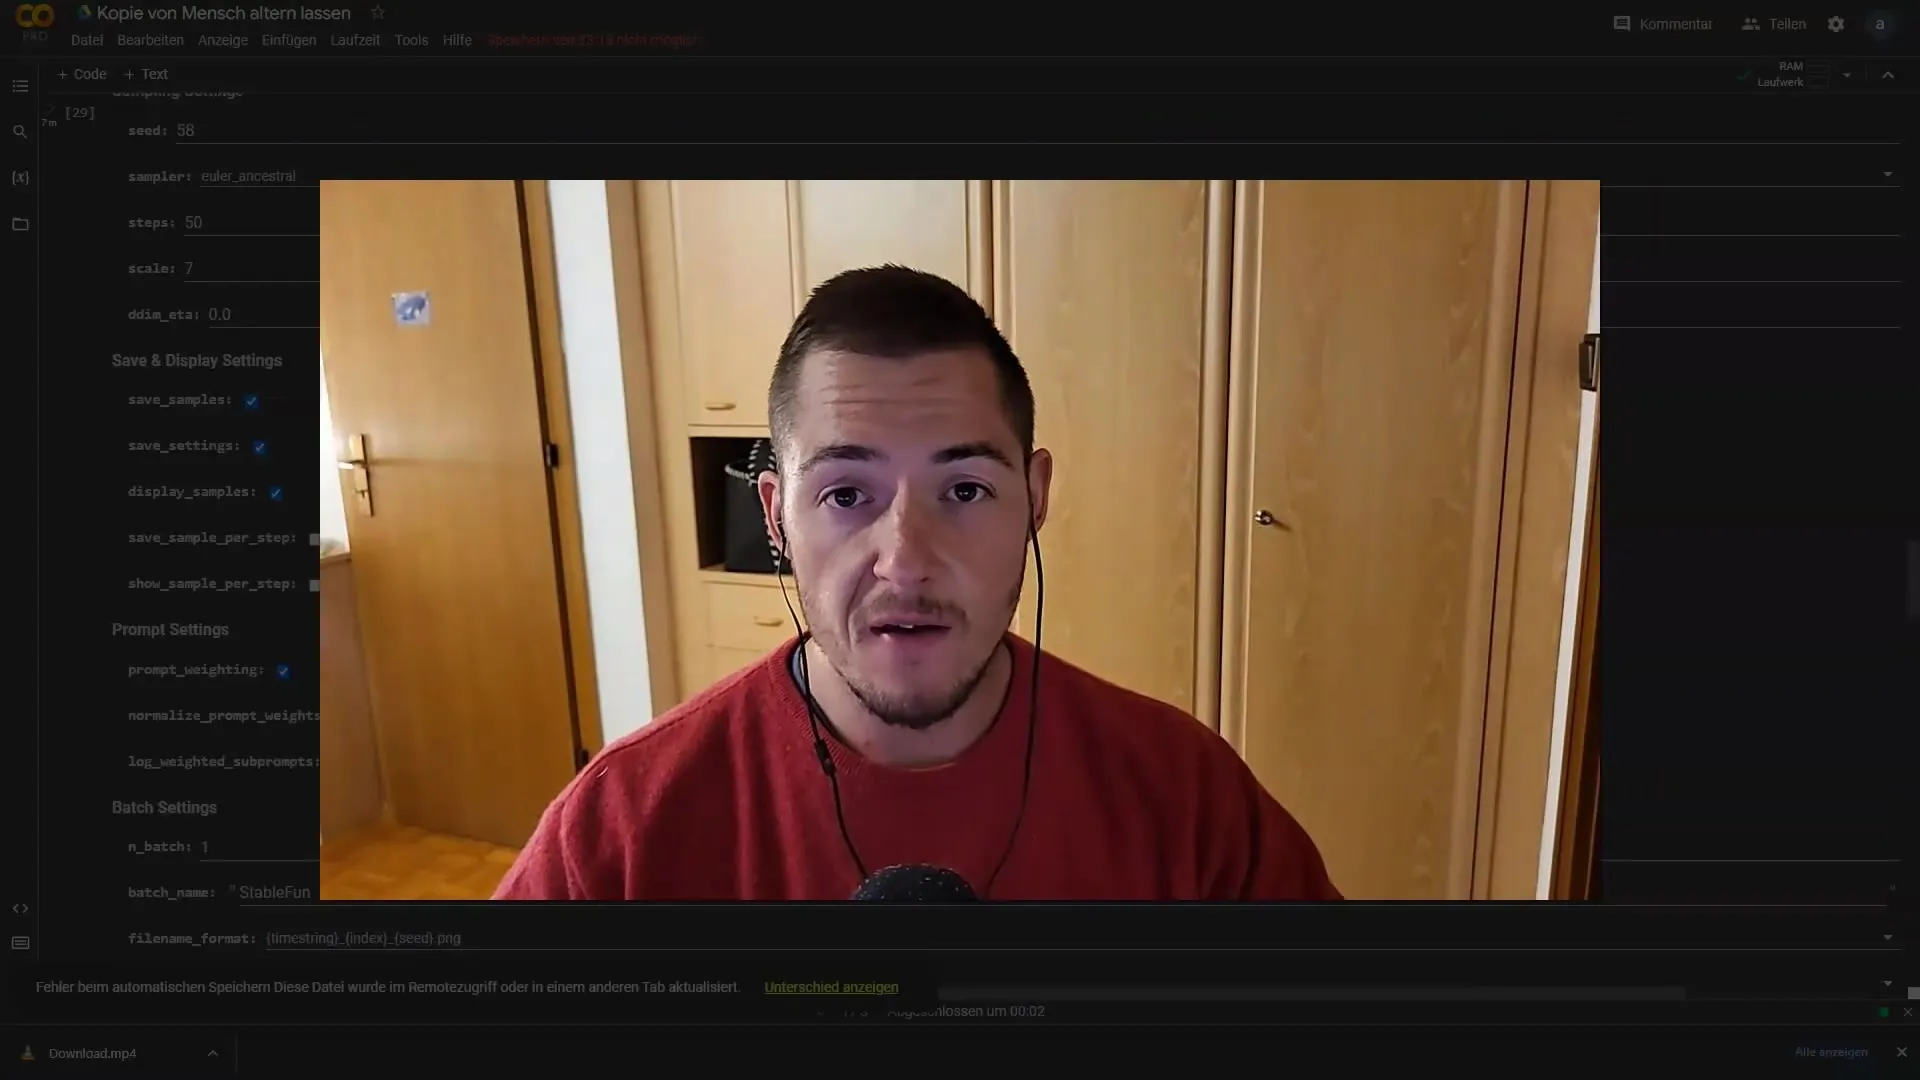The width and height of the screenshot is (1920, 1080).
Task: Click Unterschied anzeigen link
Action: click(831, 986)
